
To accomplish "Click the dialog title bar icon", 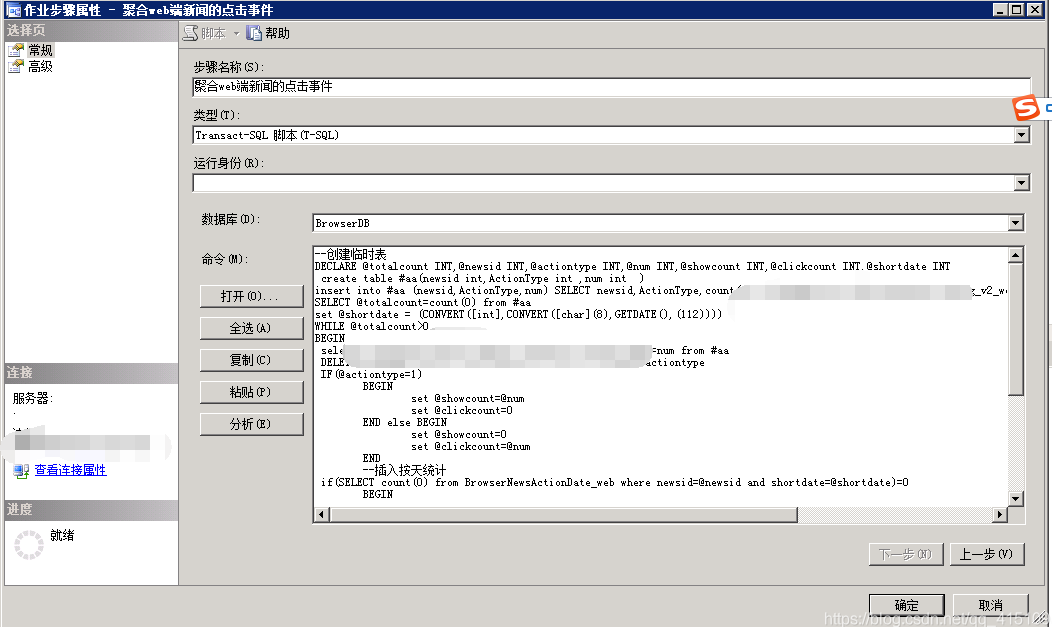I will [13, 10].
